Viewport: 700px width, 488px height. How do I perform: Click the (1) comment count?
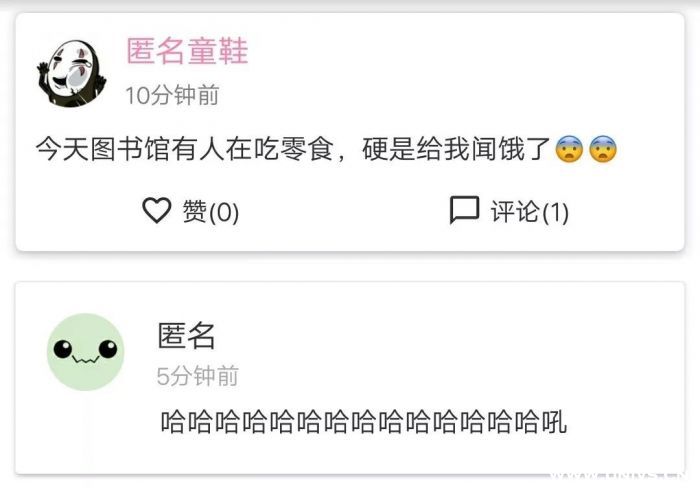(556, 212)
